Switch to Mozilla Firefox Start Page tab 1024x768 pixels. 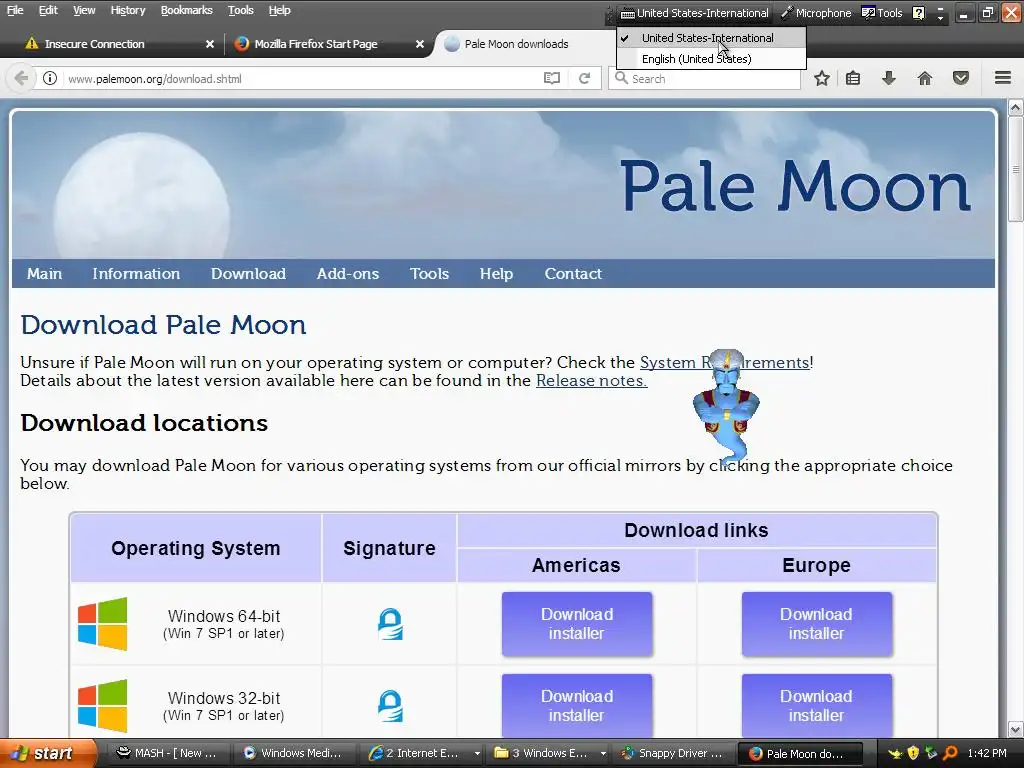[x=327, y=44]
